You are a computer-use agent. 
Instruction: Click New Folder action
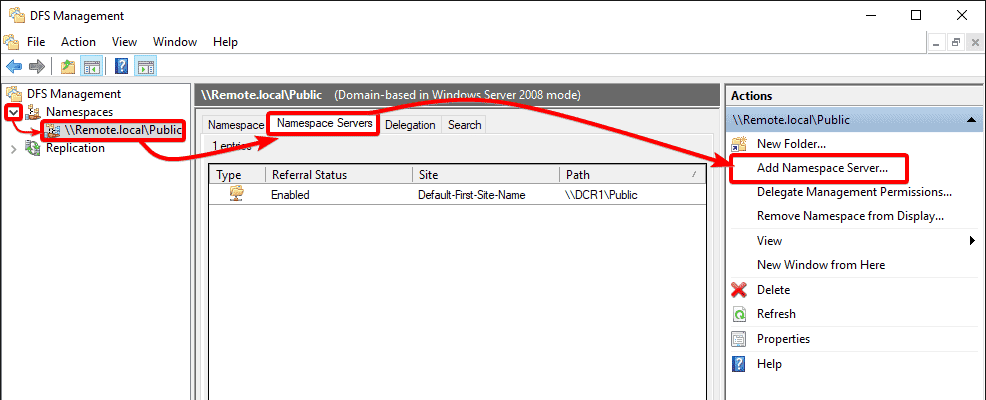tap(791, 143)
